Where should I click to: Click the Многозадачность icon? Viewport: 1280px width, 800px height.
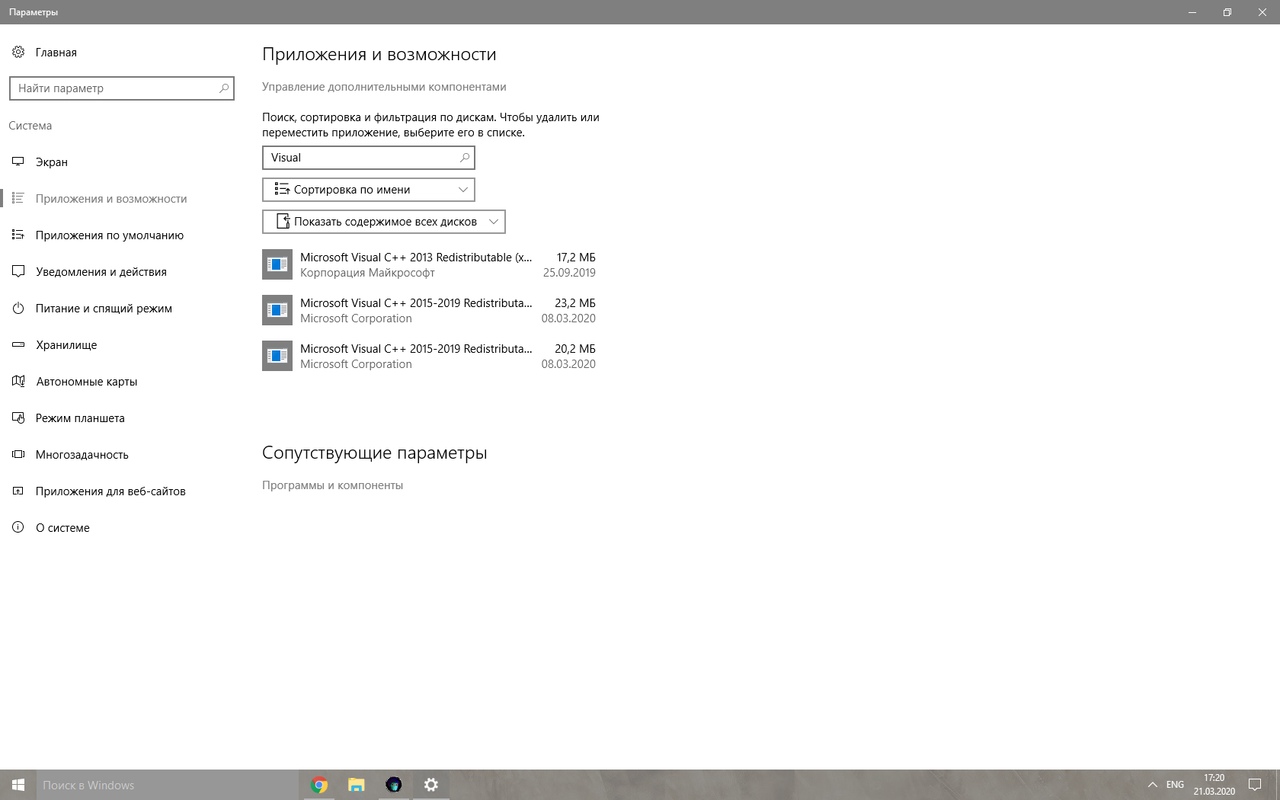[18, 454]
